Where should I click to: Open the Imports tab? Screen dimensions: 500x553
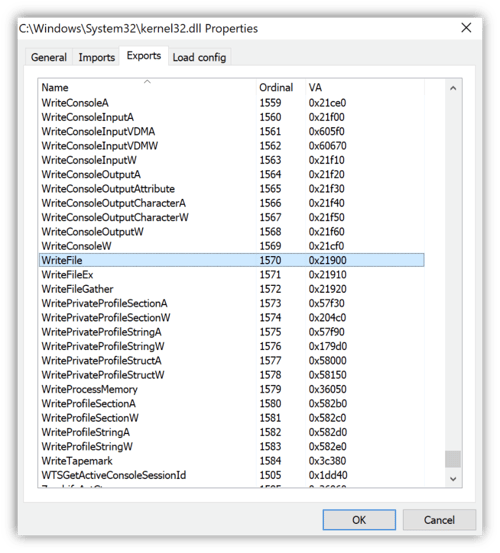97,57
